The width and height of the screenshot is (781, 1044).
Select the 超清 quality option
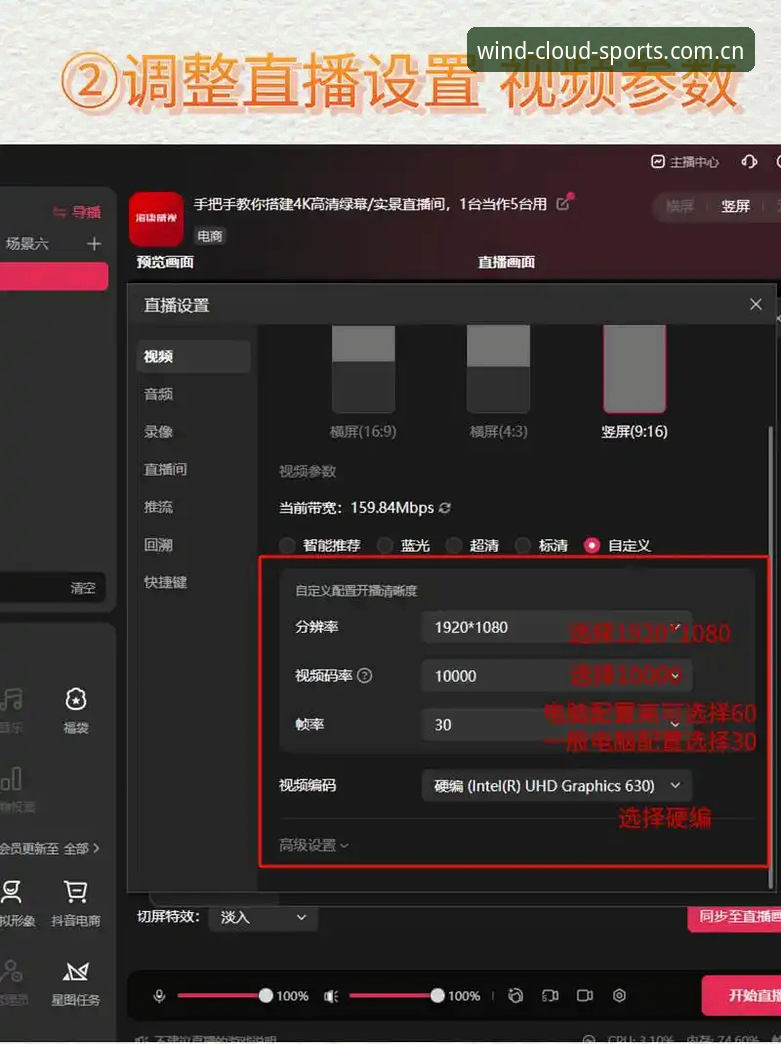473,545
